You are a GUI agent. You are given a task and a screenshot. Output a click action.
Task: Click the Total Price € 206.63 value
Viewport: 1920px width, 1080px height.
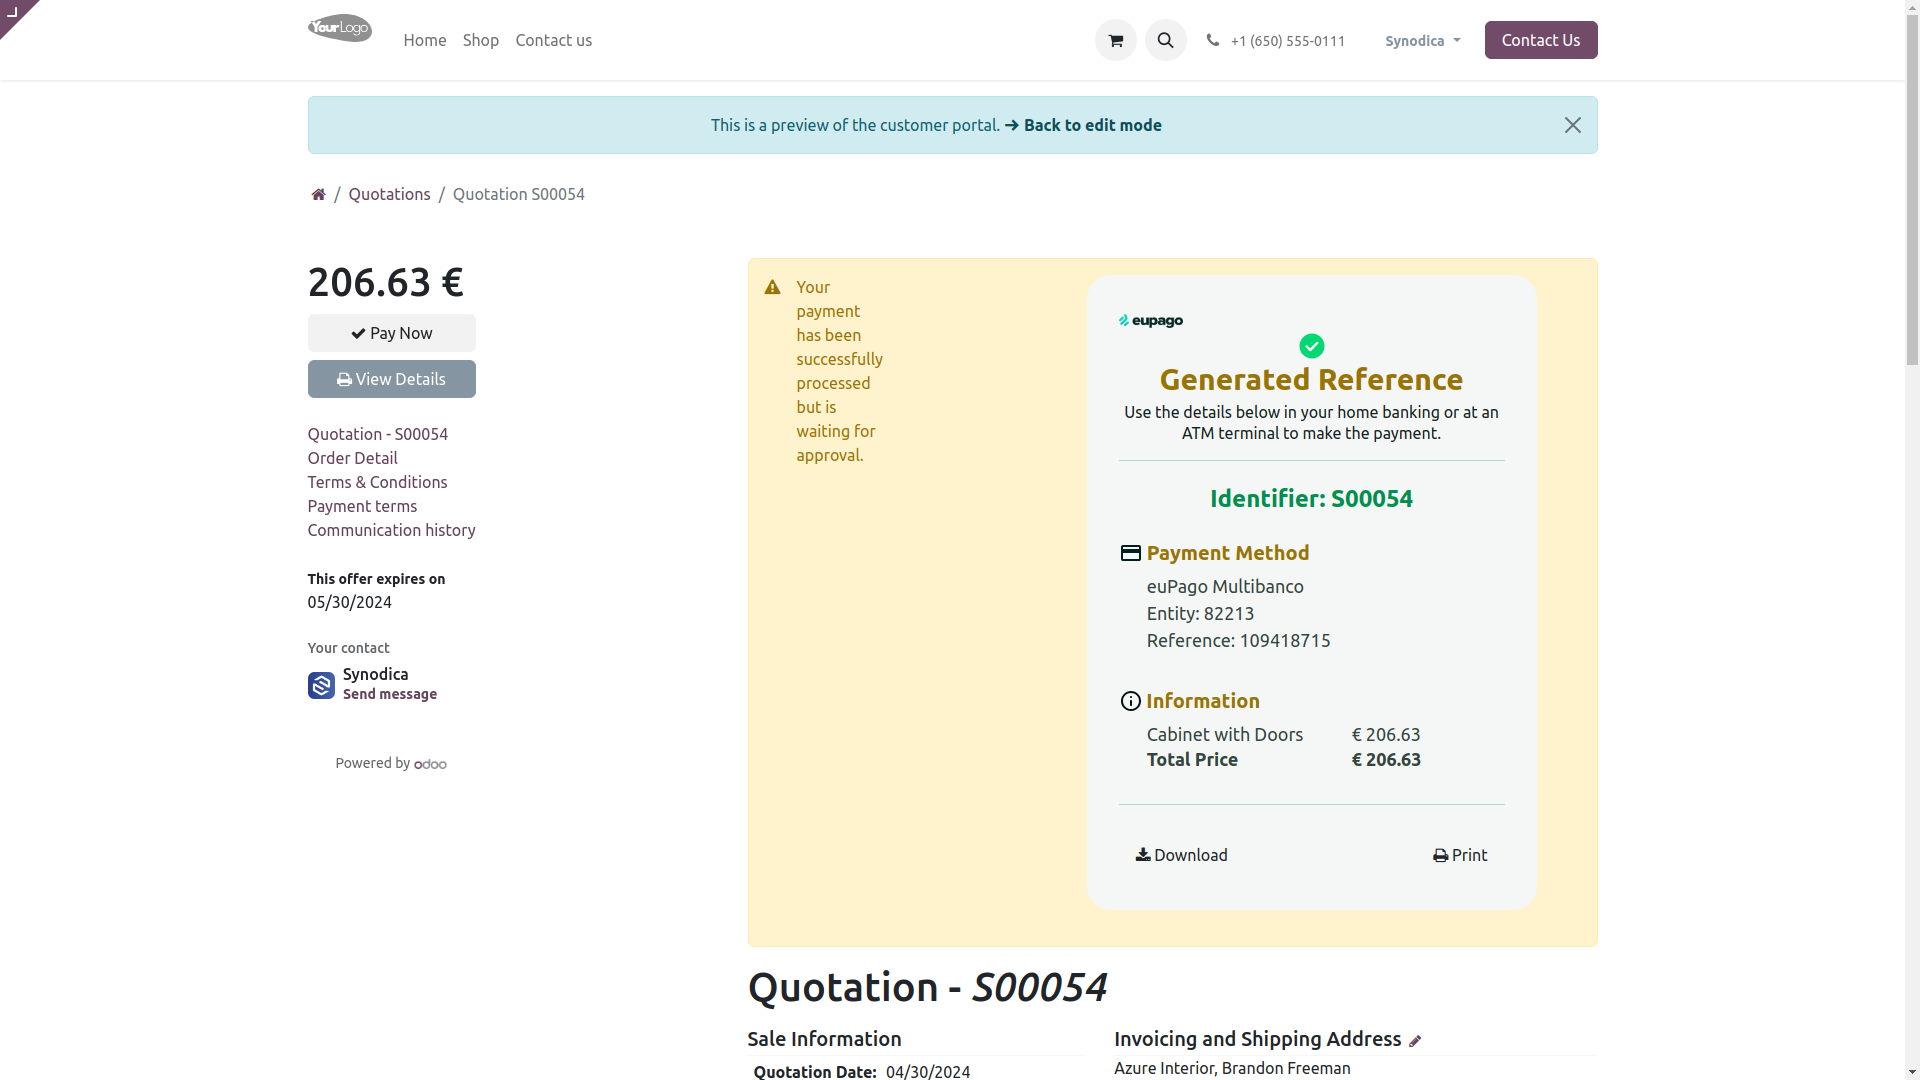point(1386,759)
